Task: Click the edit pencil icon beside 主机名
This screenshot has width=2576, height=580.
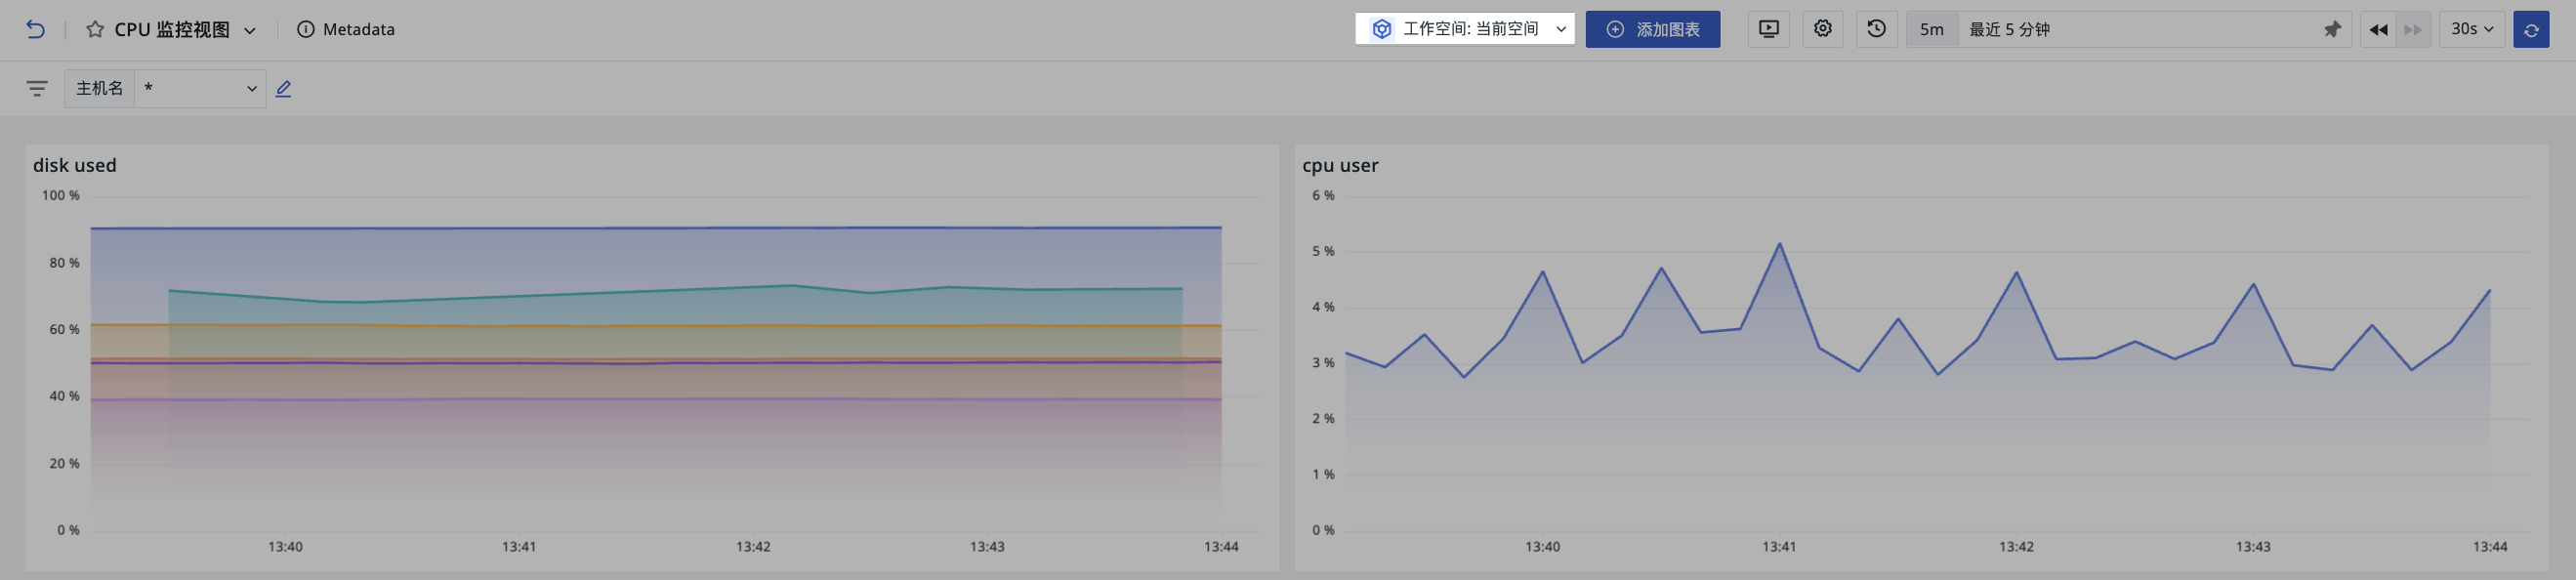Action: (x=283, y=89)
